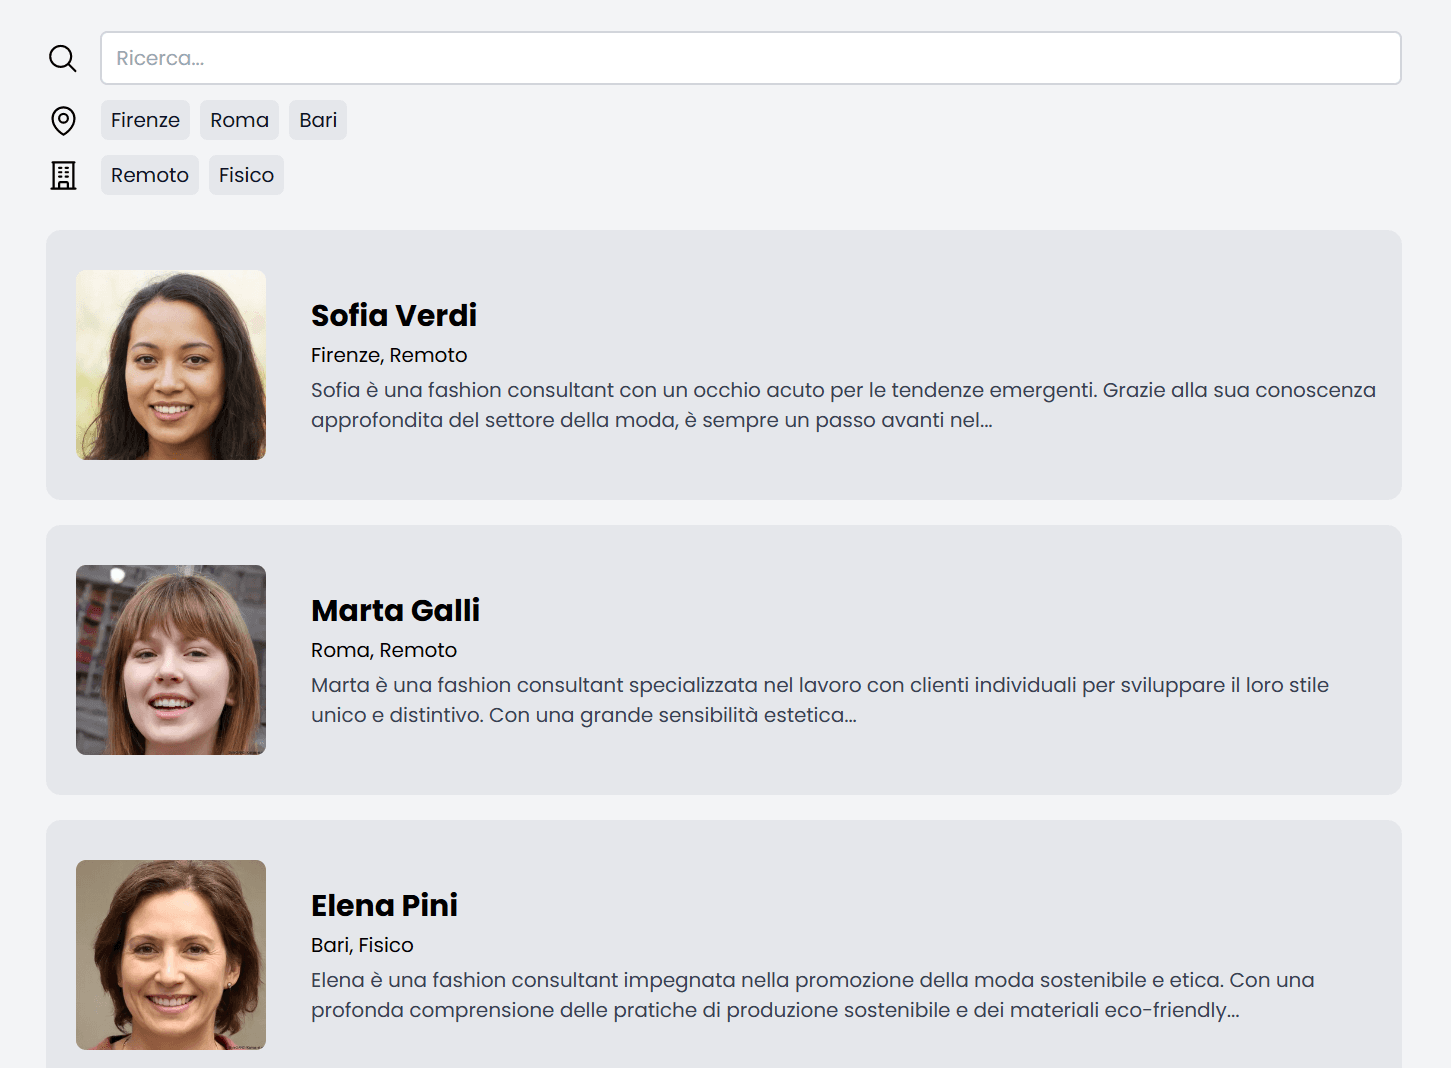Focus the Ricerca search field
Viewport: 1451px width, 1068px height.
[750, 58]
